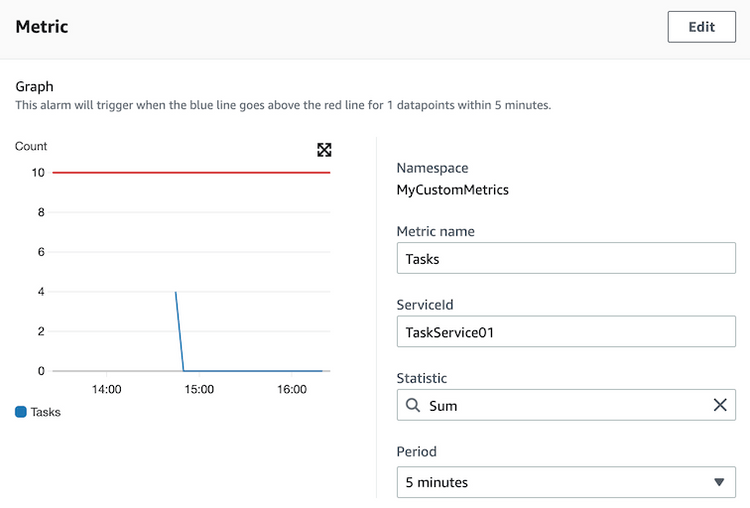Screen dimensions: 750x508
Task: Select the 14:00 time axis label
Action: click(106, 389)
